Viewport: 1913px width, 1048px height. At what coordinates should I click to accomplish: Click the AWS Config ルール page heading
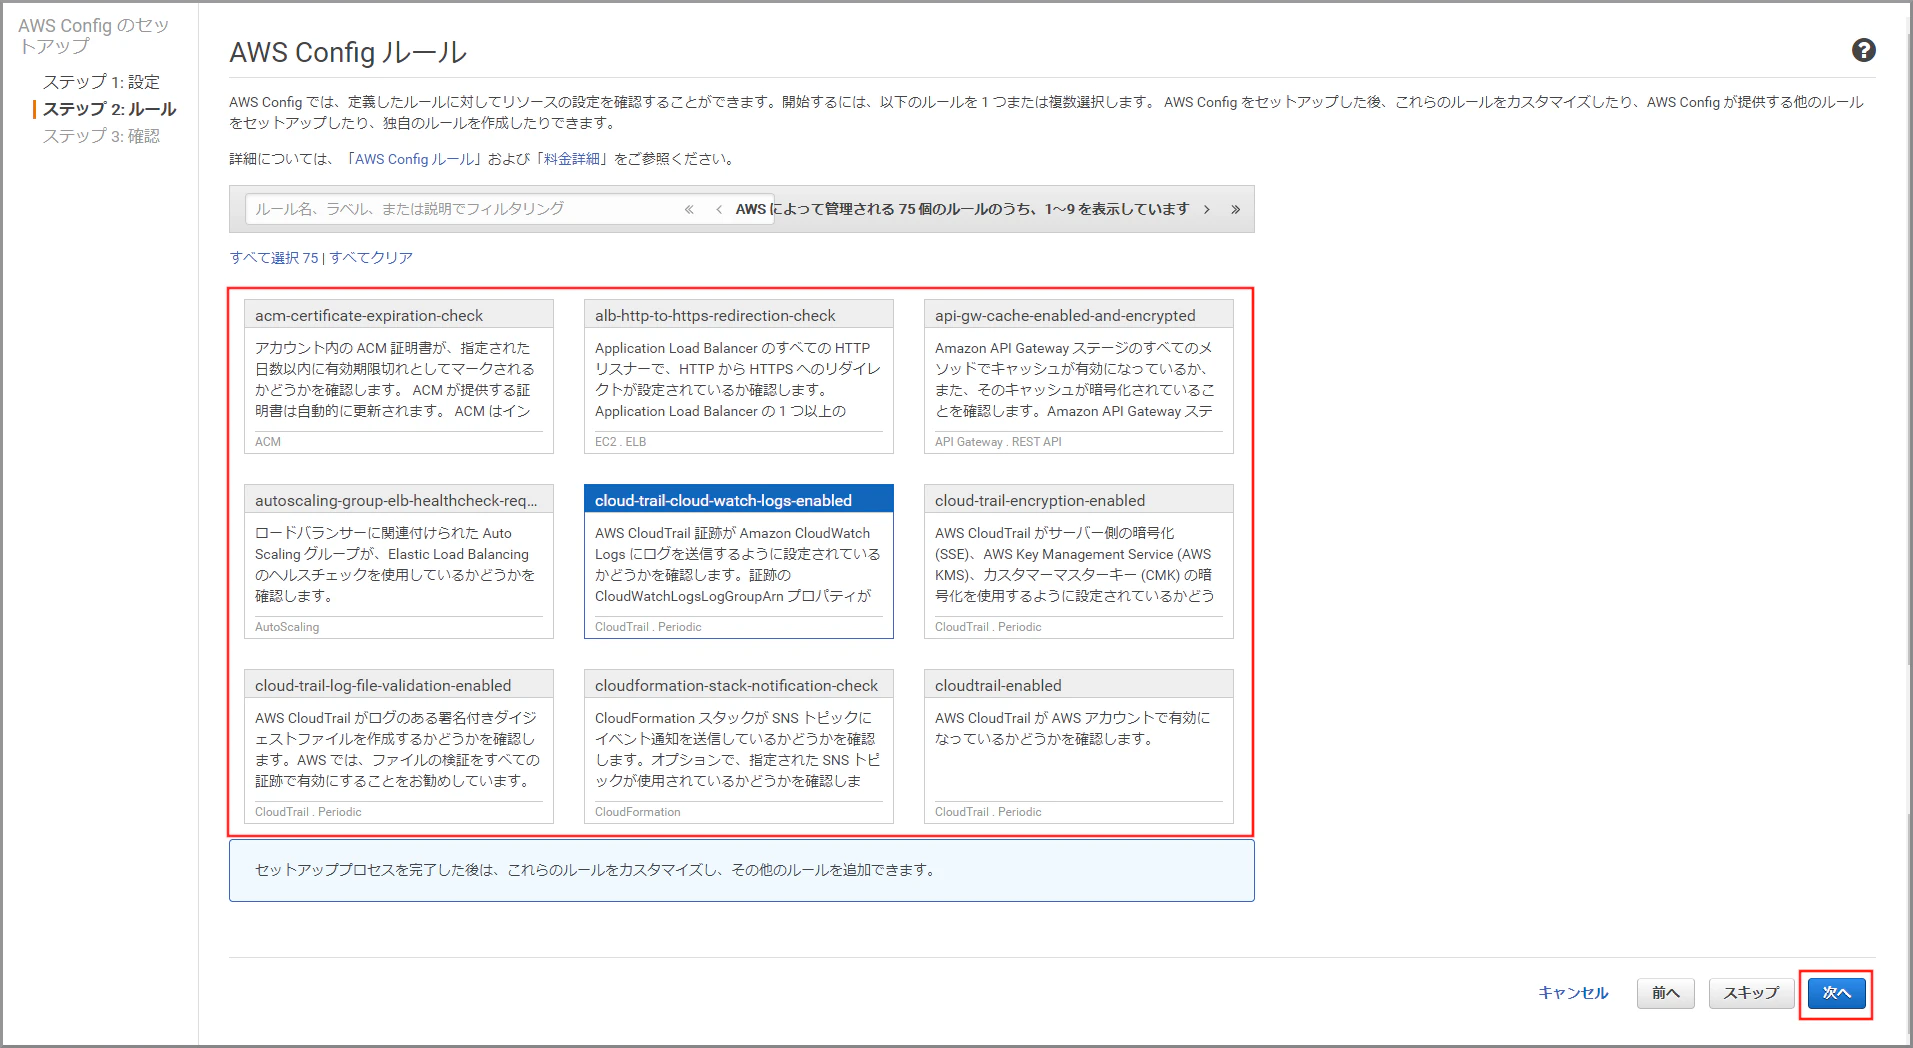point(348,52)
